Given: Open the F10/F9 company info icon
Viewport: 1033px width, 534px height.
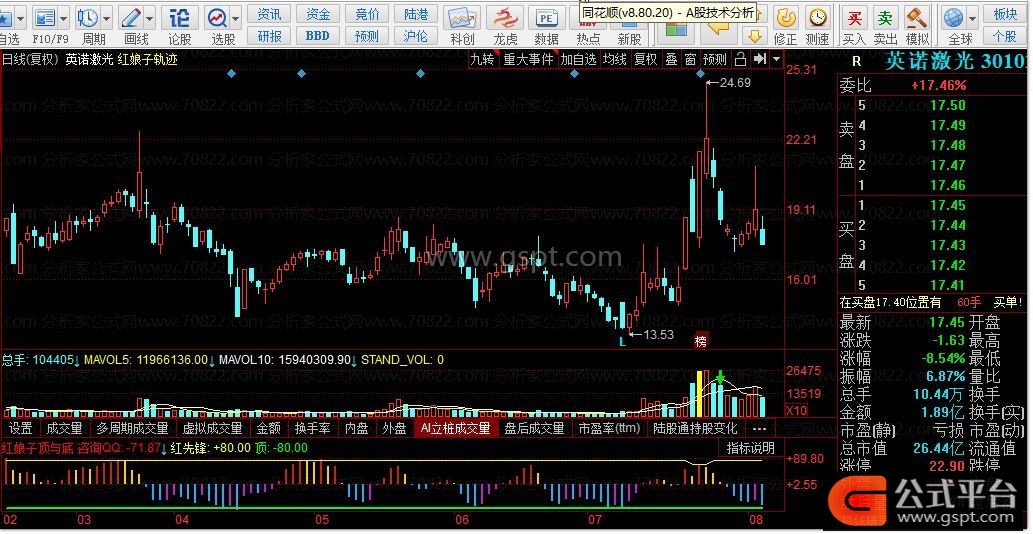Looking at the screenshot, I should tap(45, 18).
